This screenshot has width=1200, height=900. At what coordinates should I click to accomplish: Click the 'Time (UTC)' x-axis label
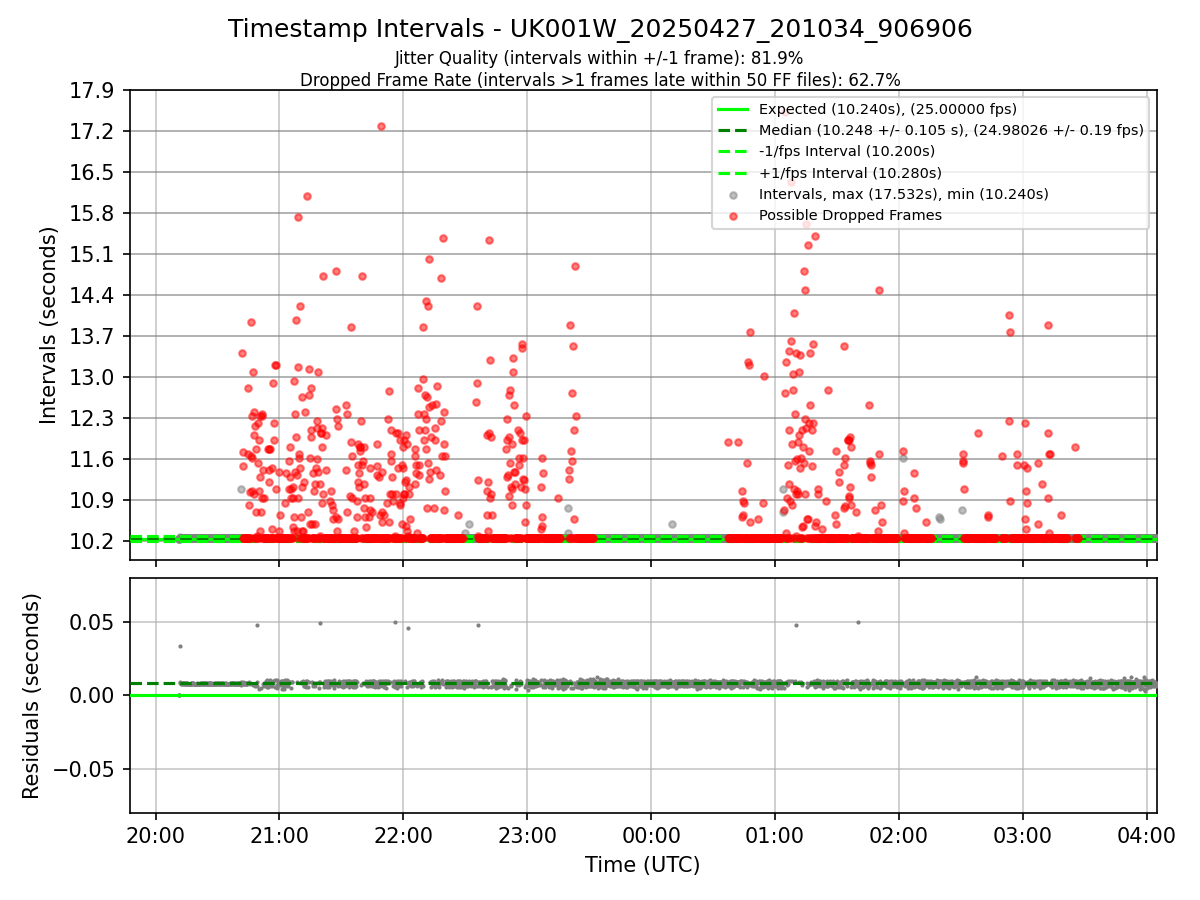(643, 865)
